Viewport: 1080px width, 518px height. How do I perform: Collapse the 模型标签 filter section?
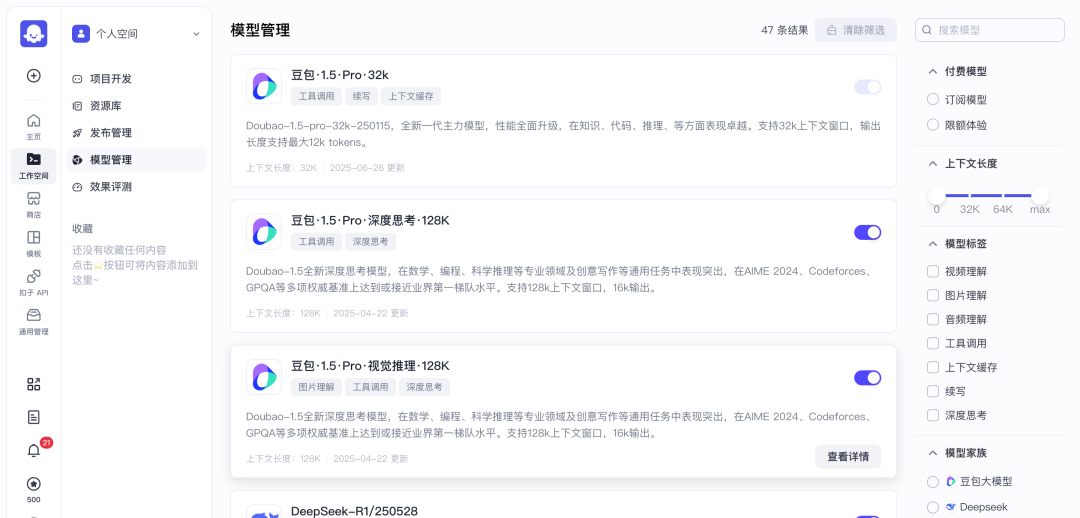933,244
